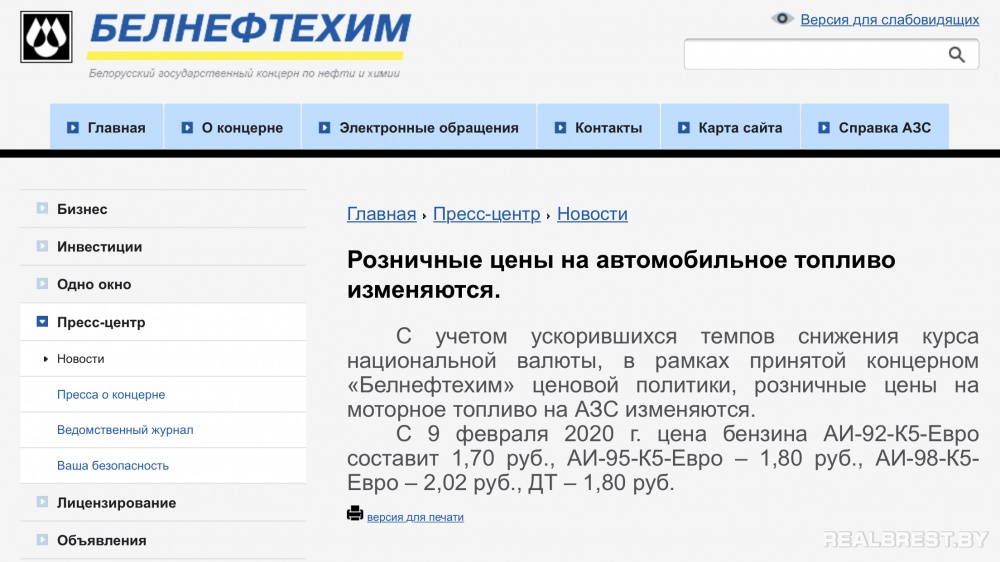This screenshot has width=1000, height=562.
Task: Expand the Инвестиции sidebar section
Action: [42, 246]
